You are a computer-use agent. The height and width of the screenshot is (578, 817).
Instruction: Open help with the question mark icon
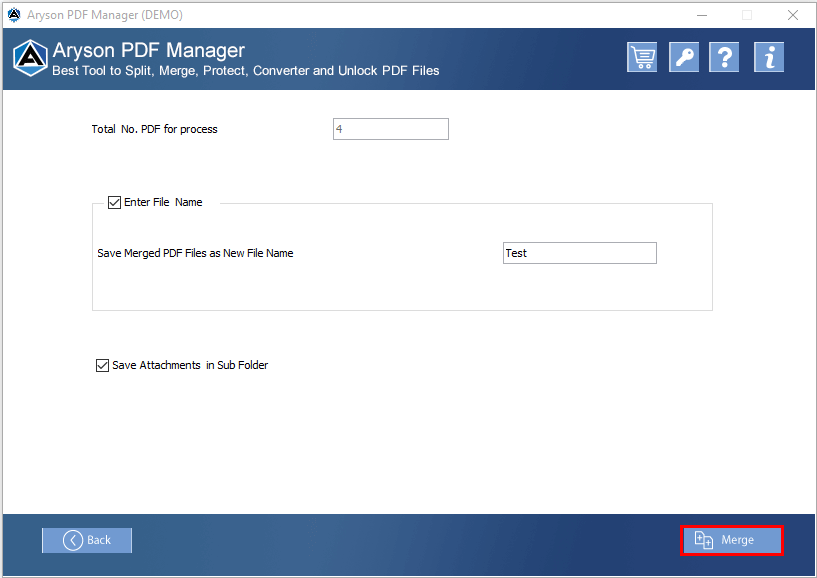pyautogui.click(x=724, y=57)
